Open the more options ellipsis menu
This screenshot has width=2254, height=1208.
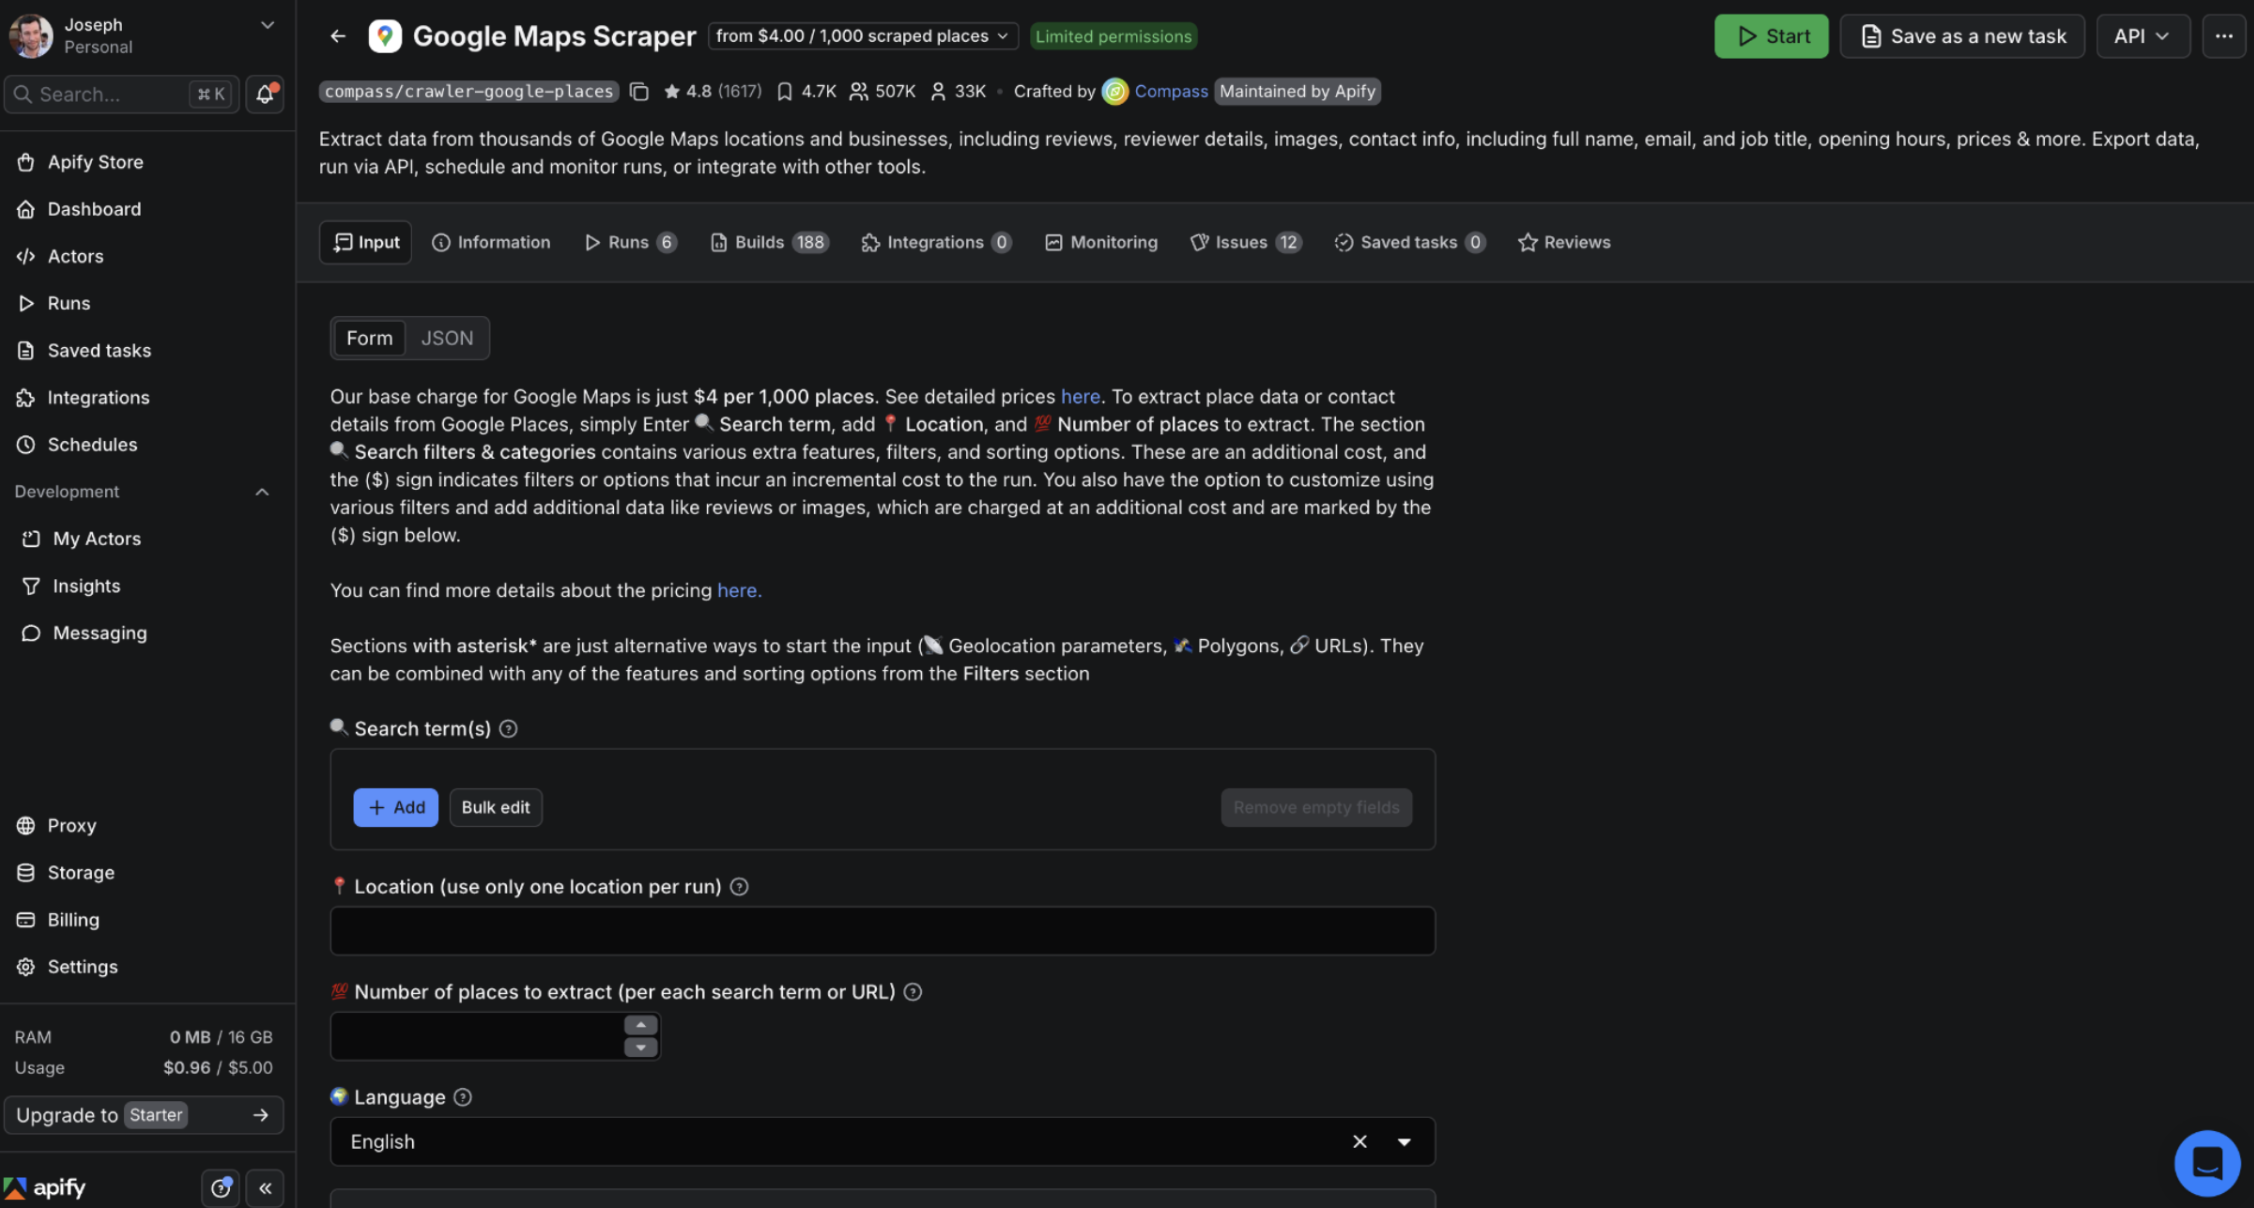click(x=2224, y=36)
